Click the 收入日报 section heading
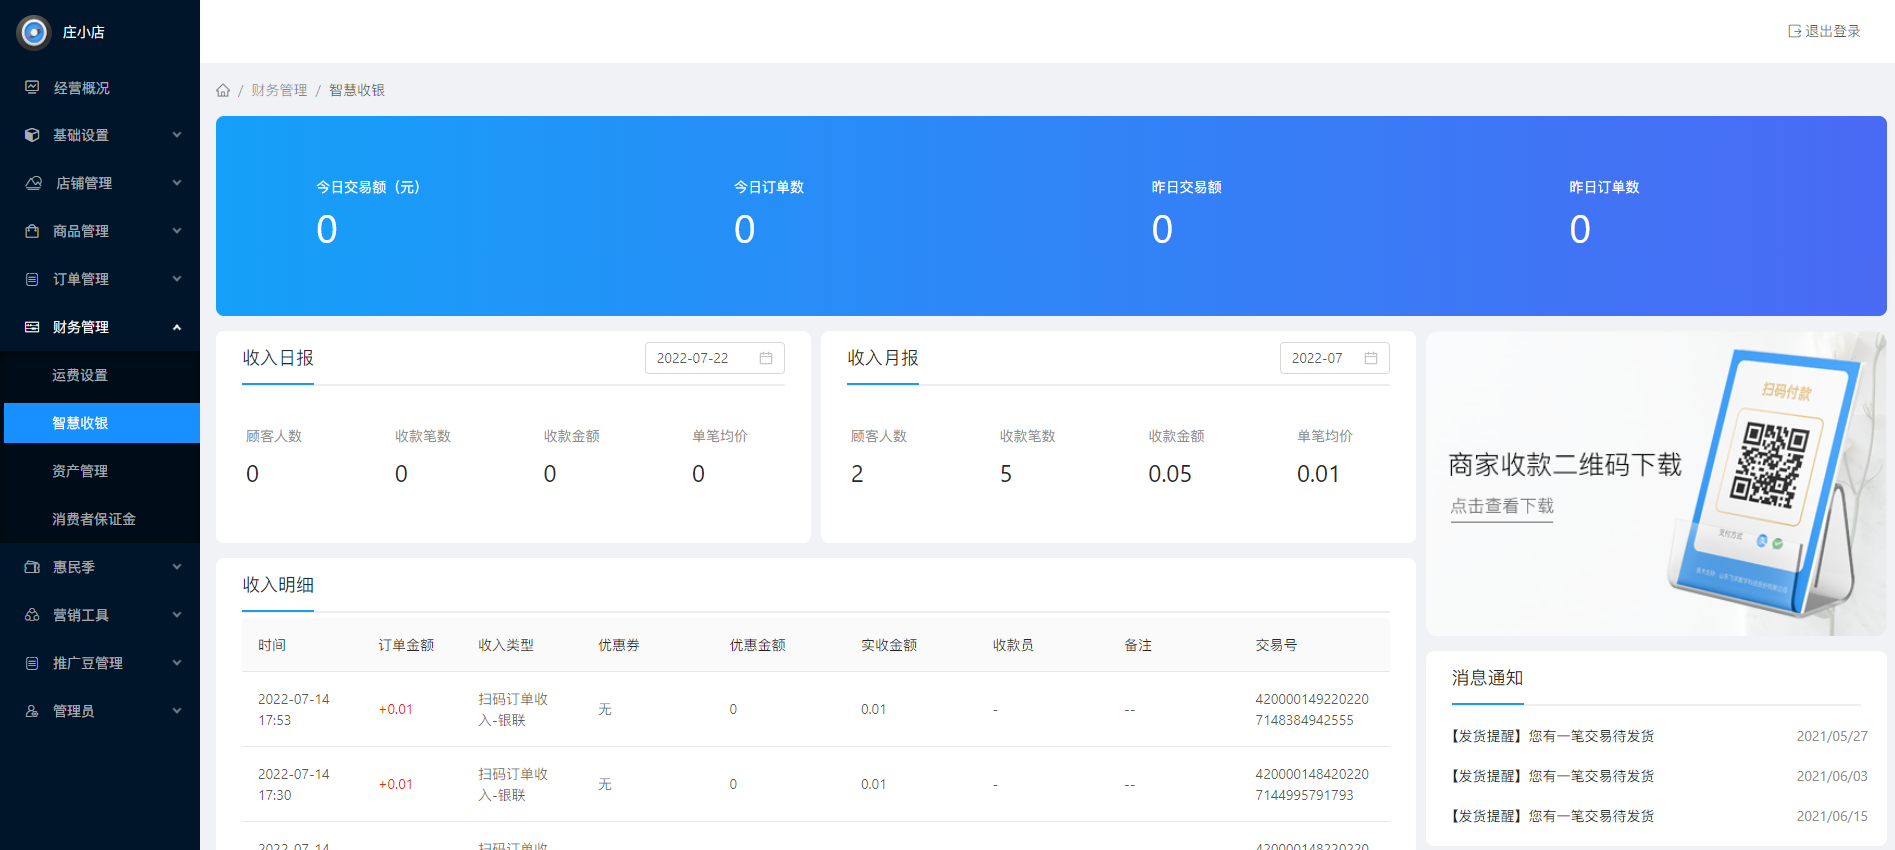 tap(278, 358)
